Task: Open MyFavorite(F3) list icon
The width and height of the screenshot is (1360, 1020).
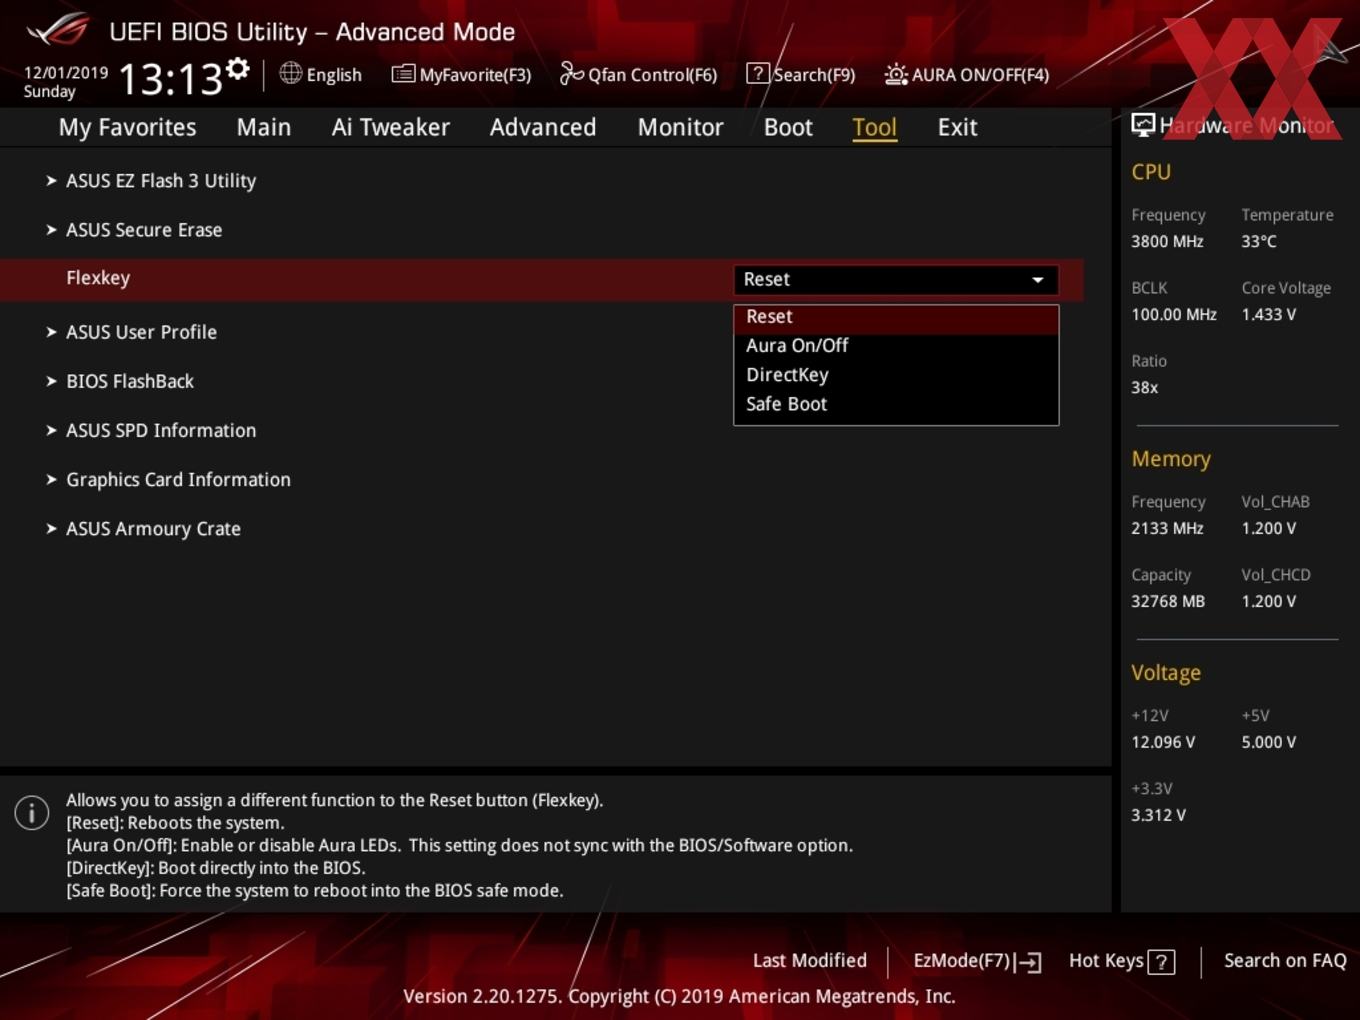Action: [403, 74]
